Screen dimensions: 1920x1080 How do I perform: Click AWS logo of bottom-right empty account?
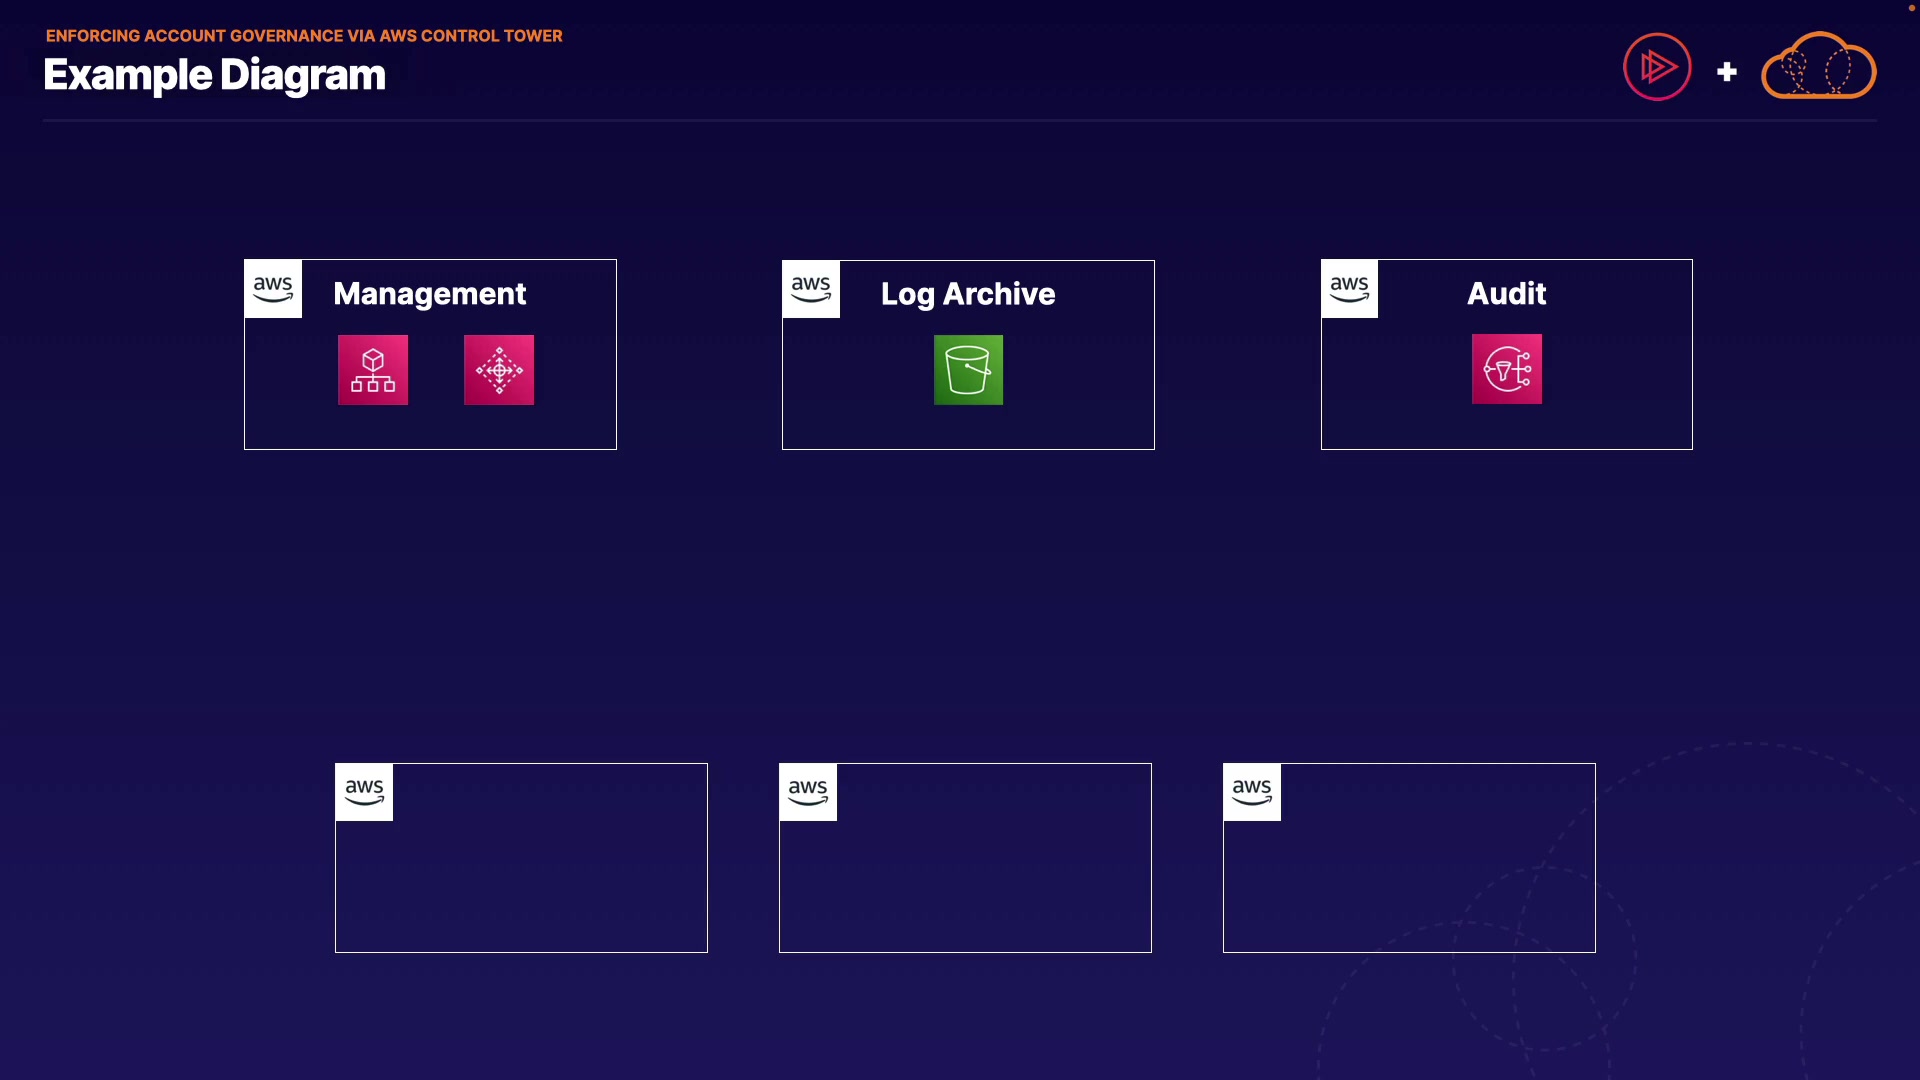coord(1252,792)
